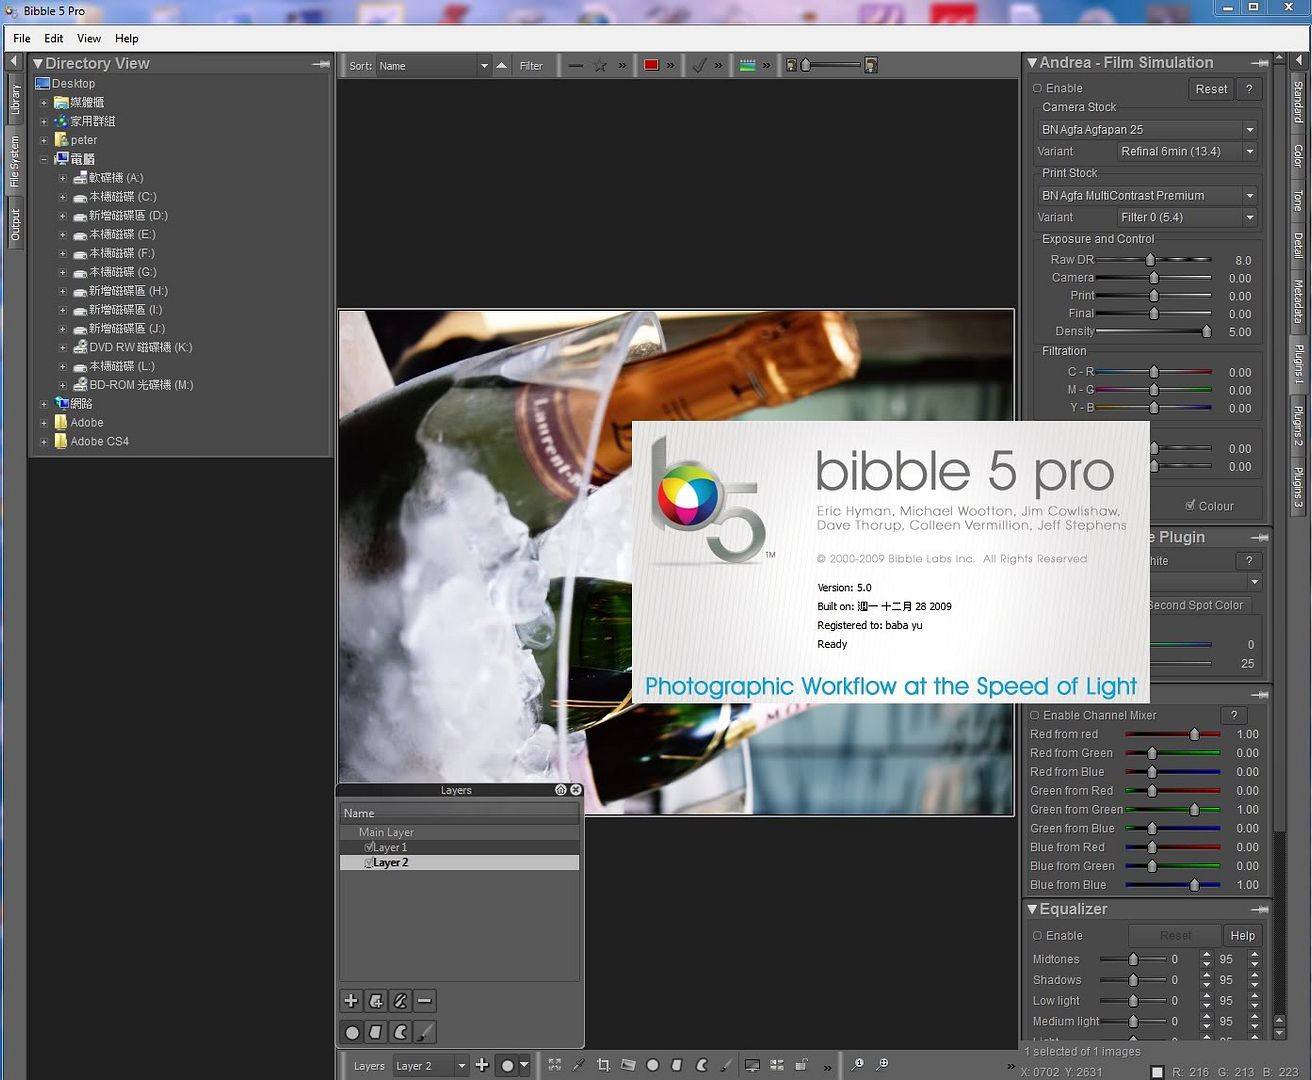Click Reset in Film Simulation panel

[1211, 89]
